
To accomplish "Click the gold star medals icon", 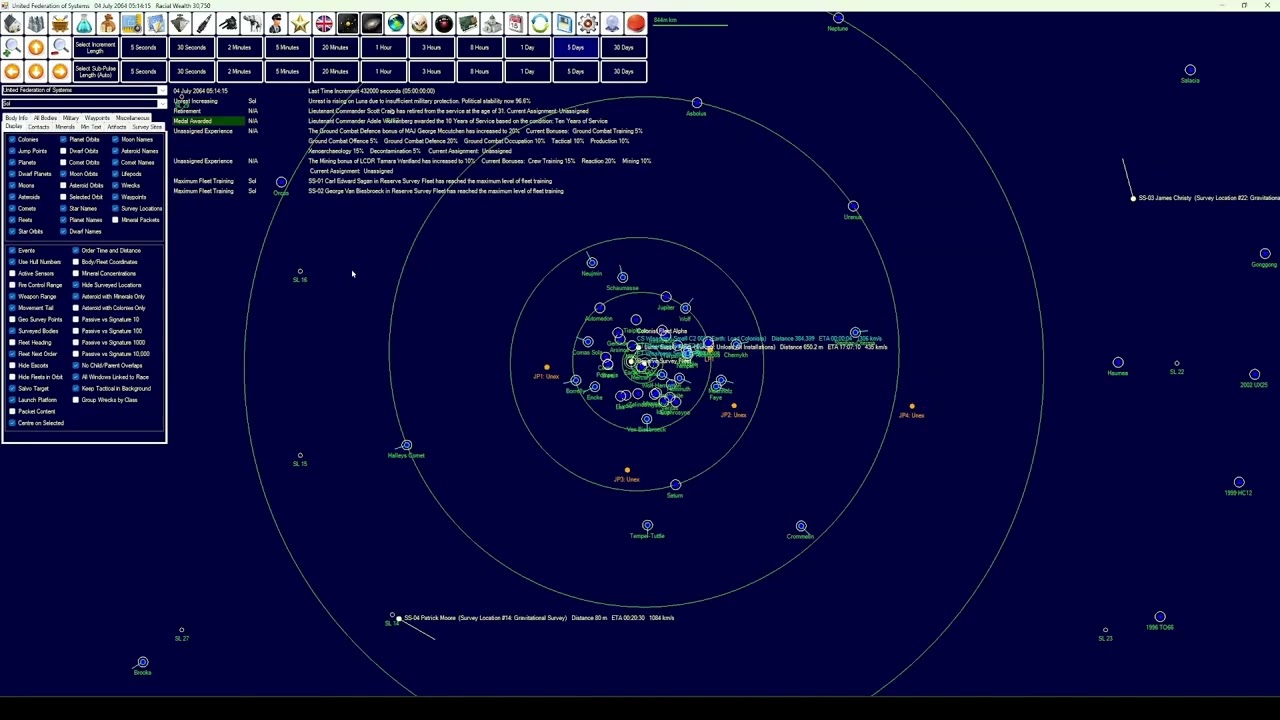I will 300,23.
